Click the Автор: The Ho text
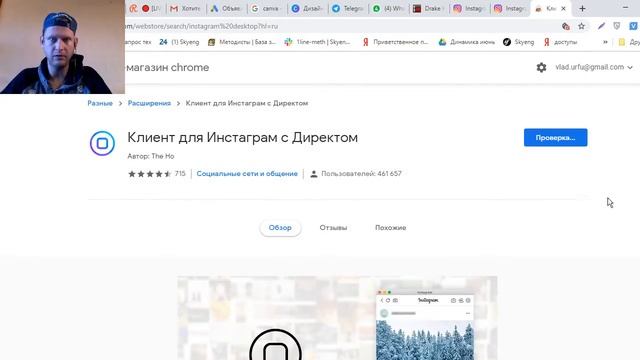The image size is (640, 360). (151, 156)
